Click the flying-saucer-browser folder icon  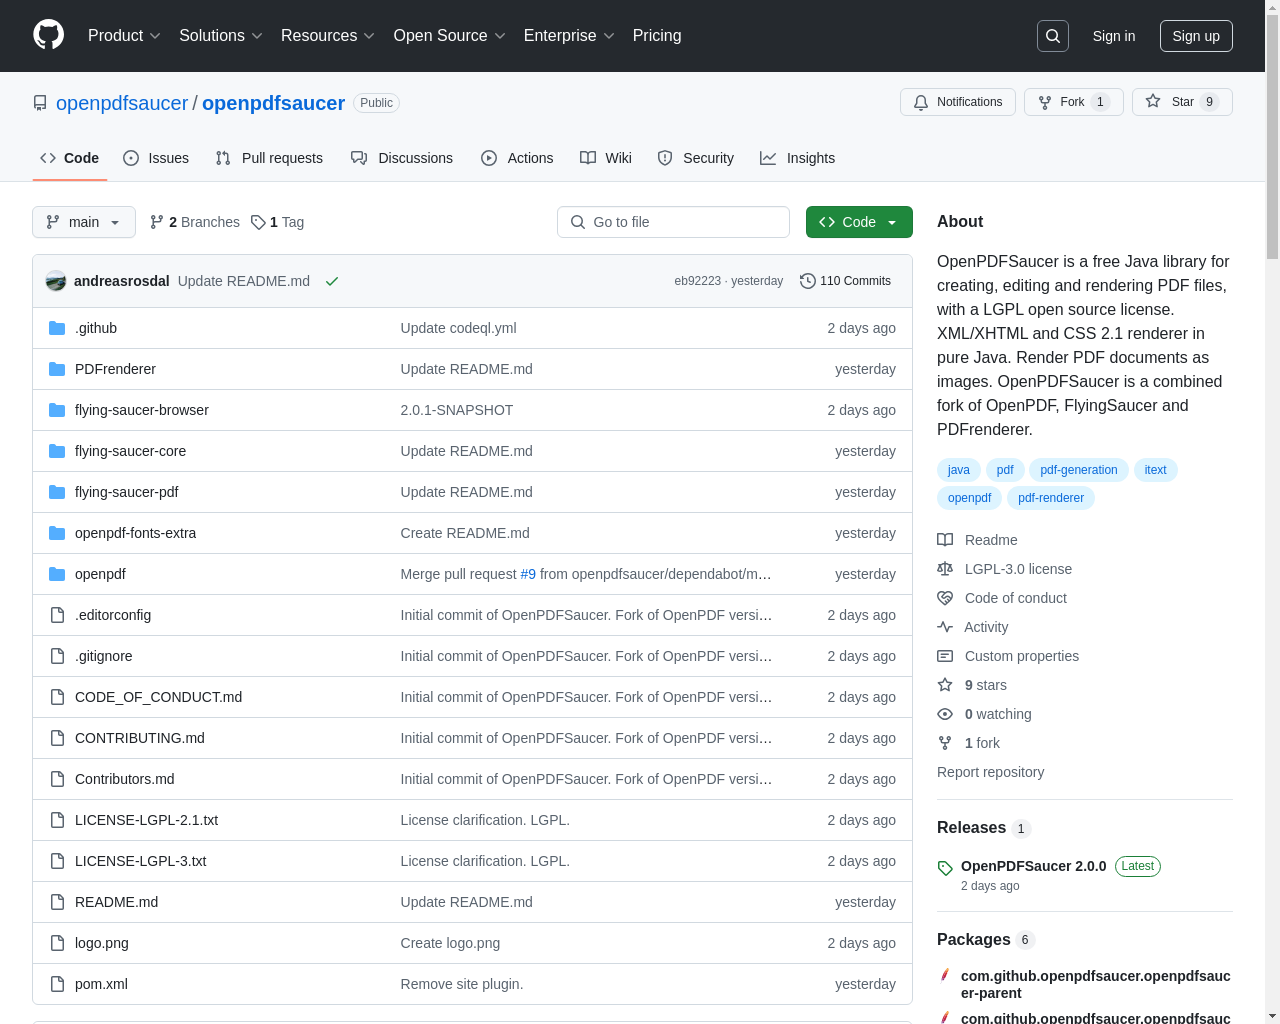click(57, 410)
